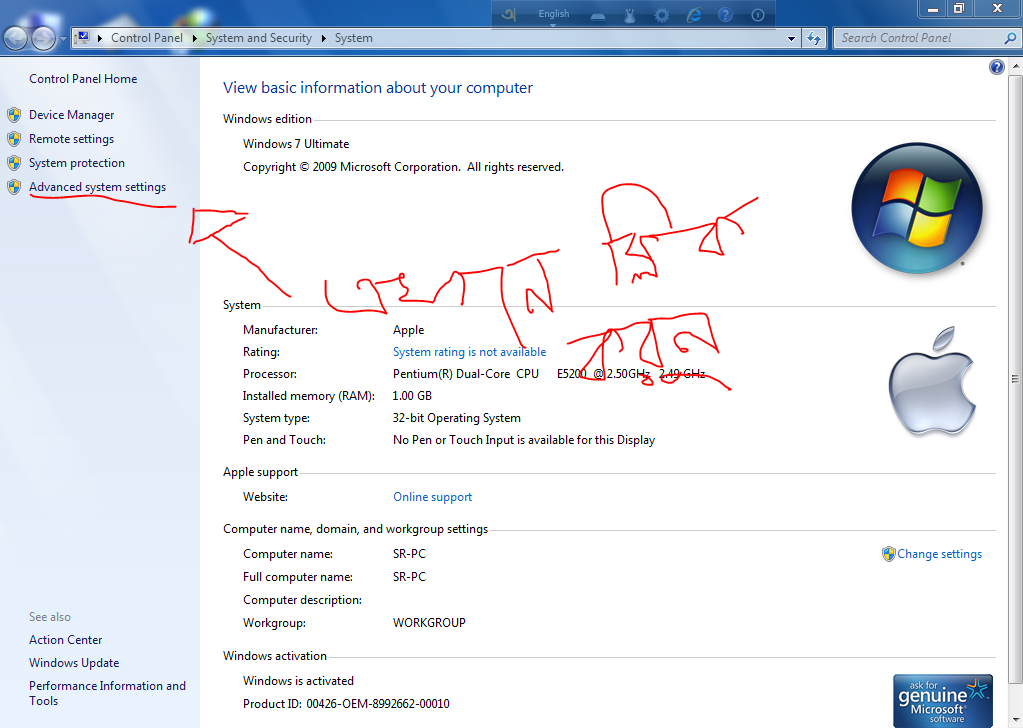The height and width of the screenshot is (728, 1023).
Task: Click the Internet Explorer icon in top toolbar
Action: (693, 15)
